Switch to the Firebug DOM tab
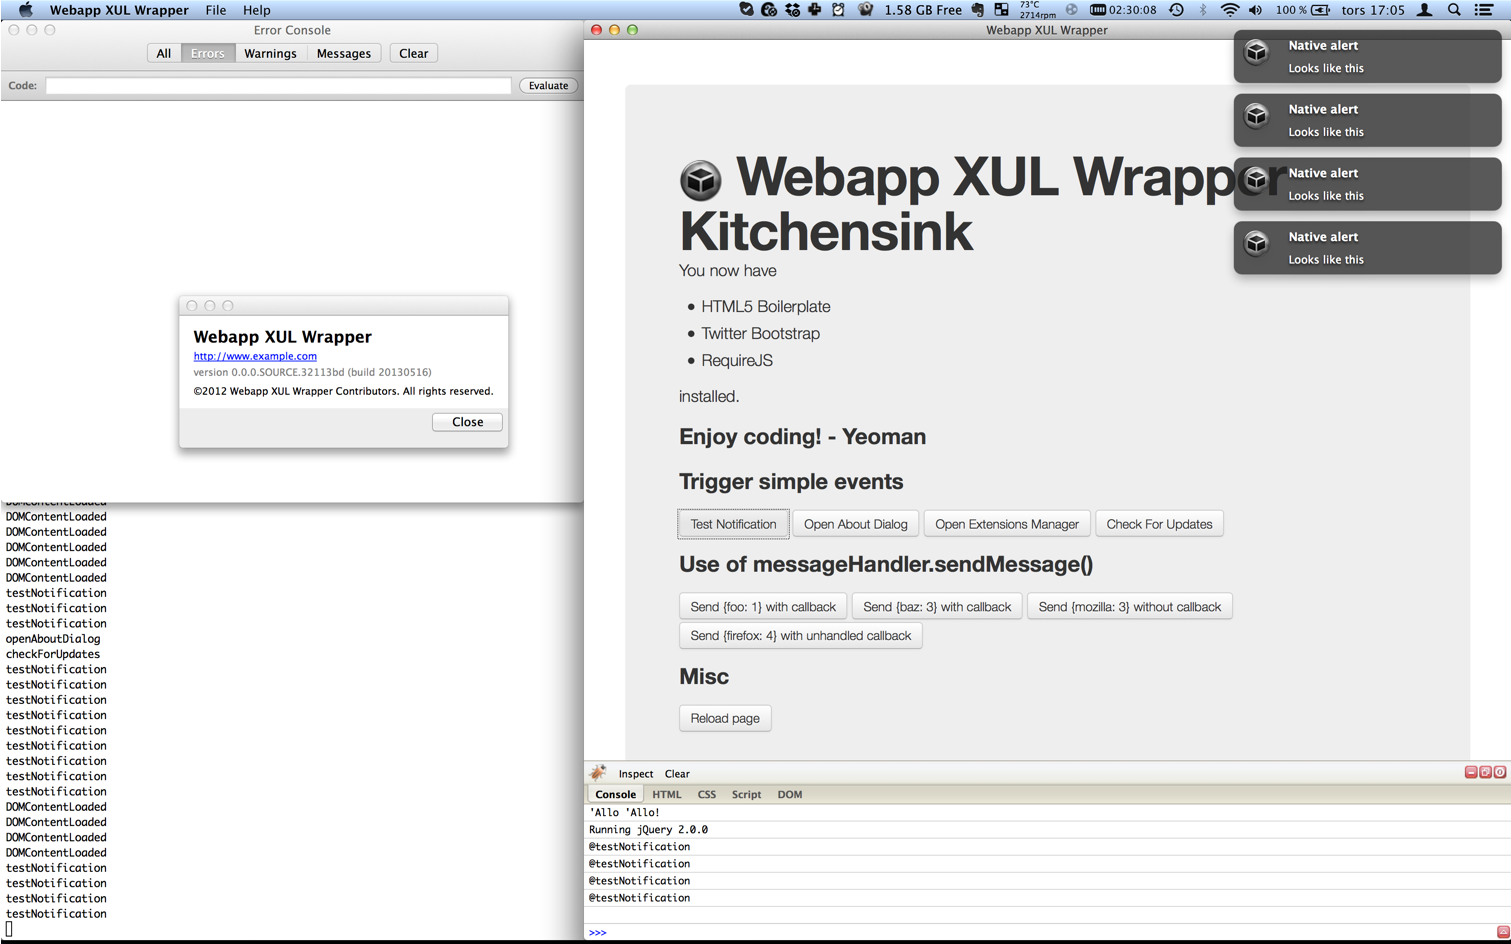 coord(790,795)
